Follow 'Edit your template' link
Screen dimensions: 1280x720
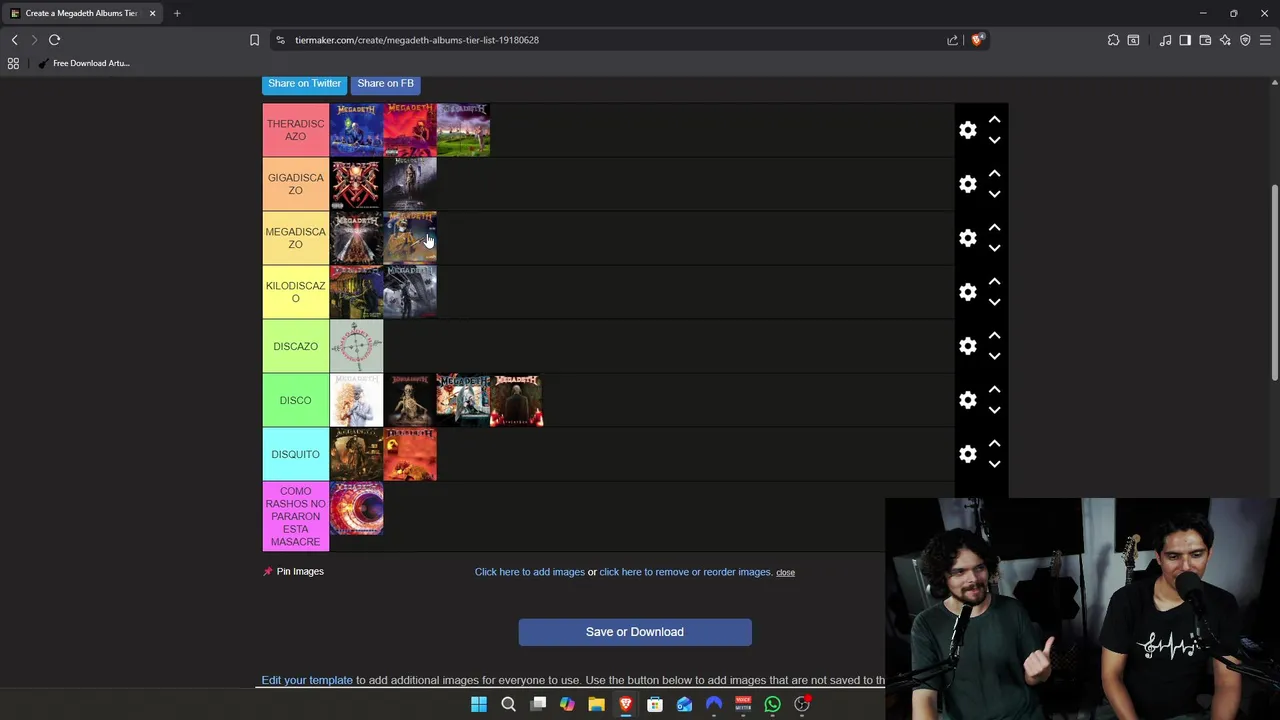(307, 680)
